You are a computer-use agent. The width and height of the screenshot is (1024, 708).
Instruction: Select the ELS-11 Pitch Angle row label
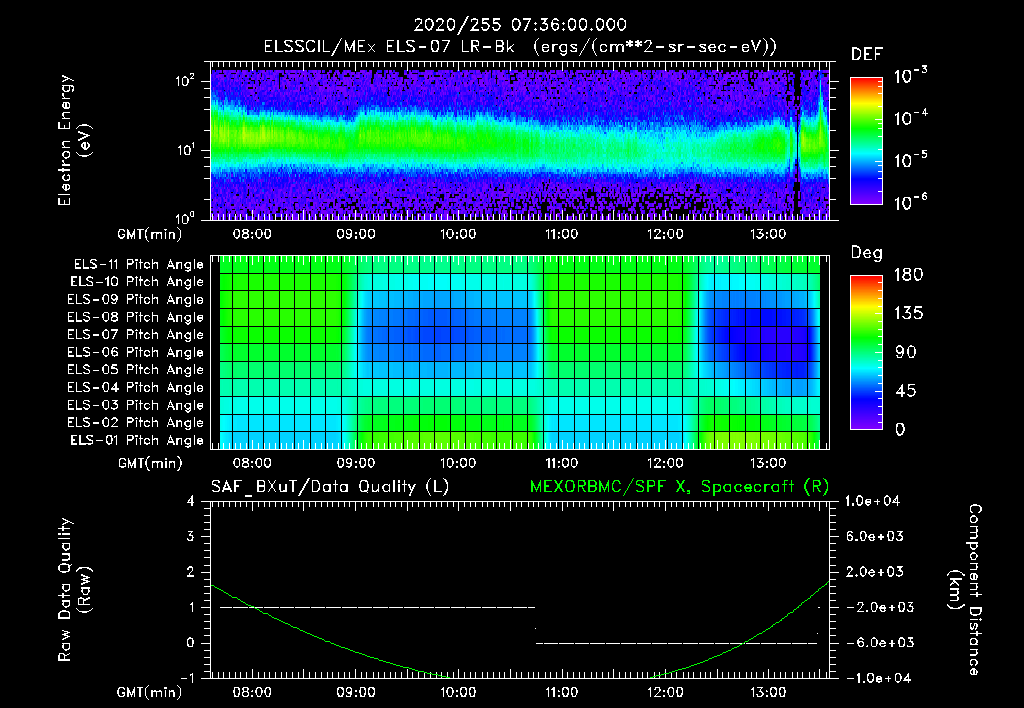pos(138,265)
